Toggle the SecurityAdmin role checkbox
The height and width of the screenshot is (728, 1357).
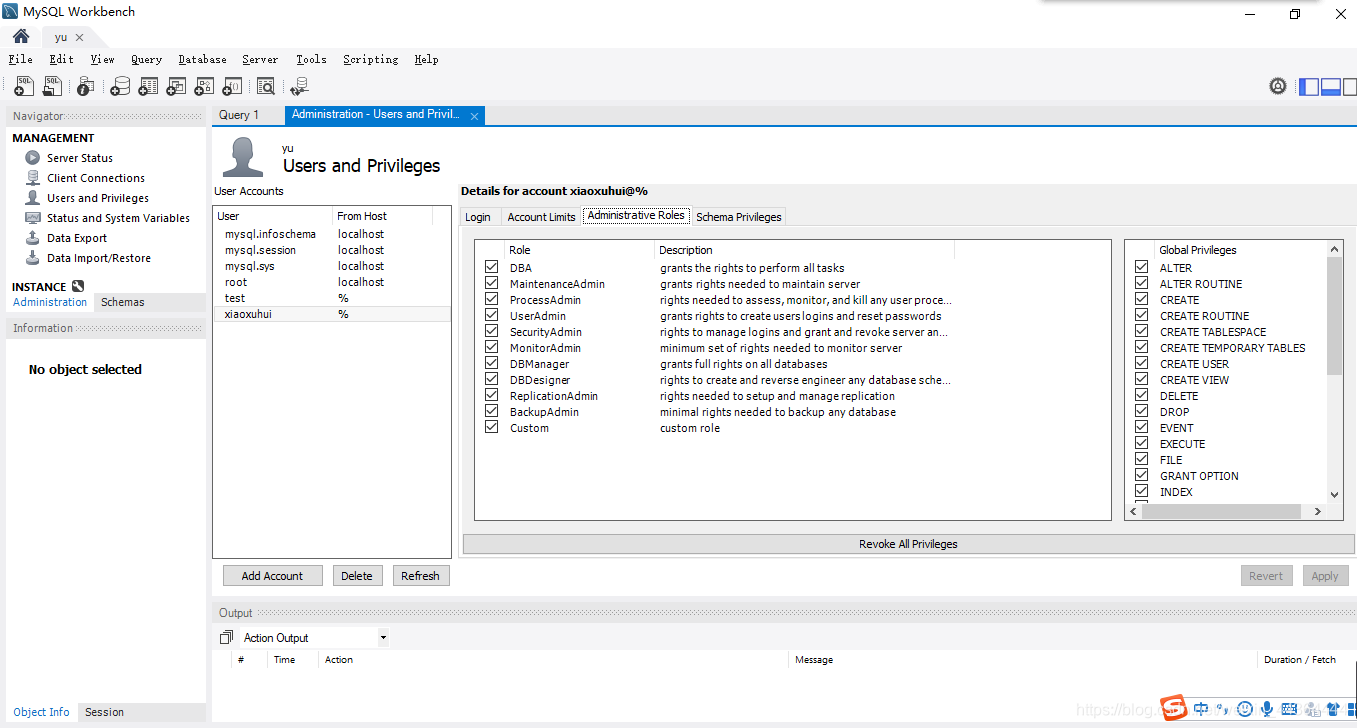pos(491,331)
